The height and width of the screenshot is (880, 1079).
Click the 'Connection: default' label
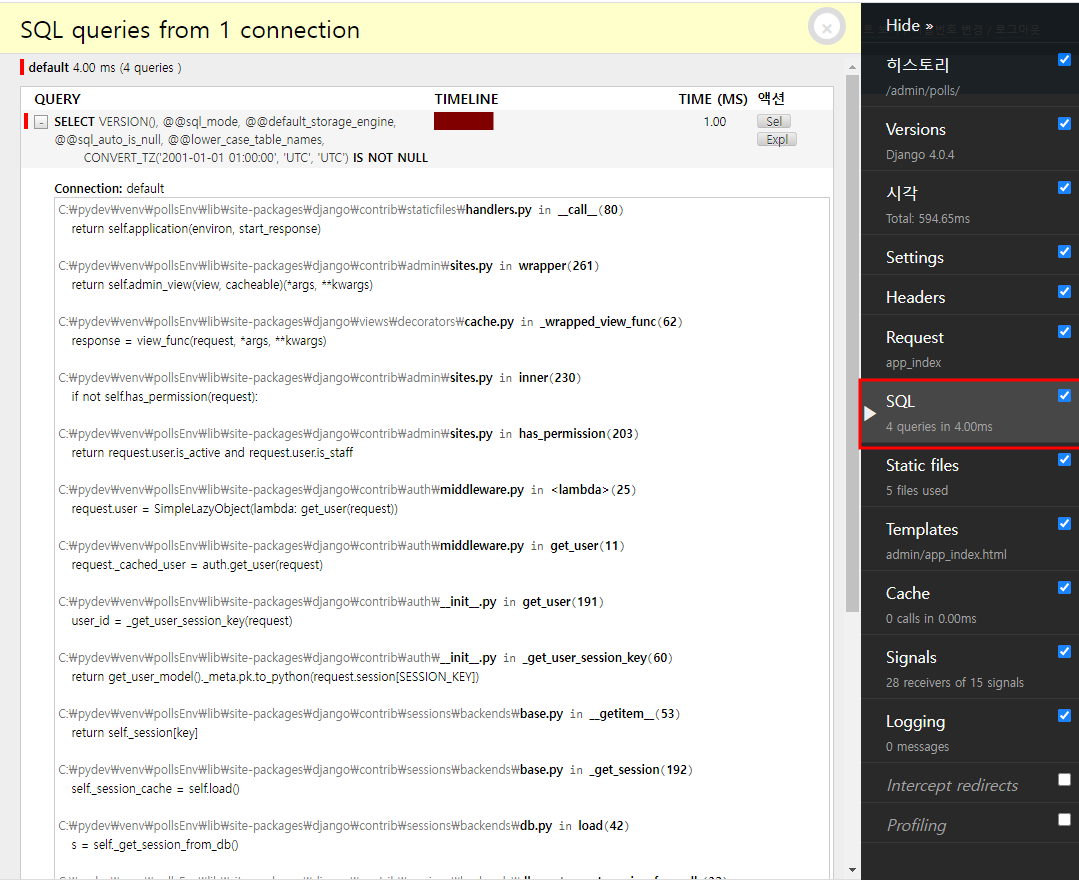click(109, 189)
